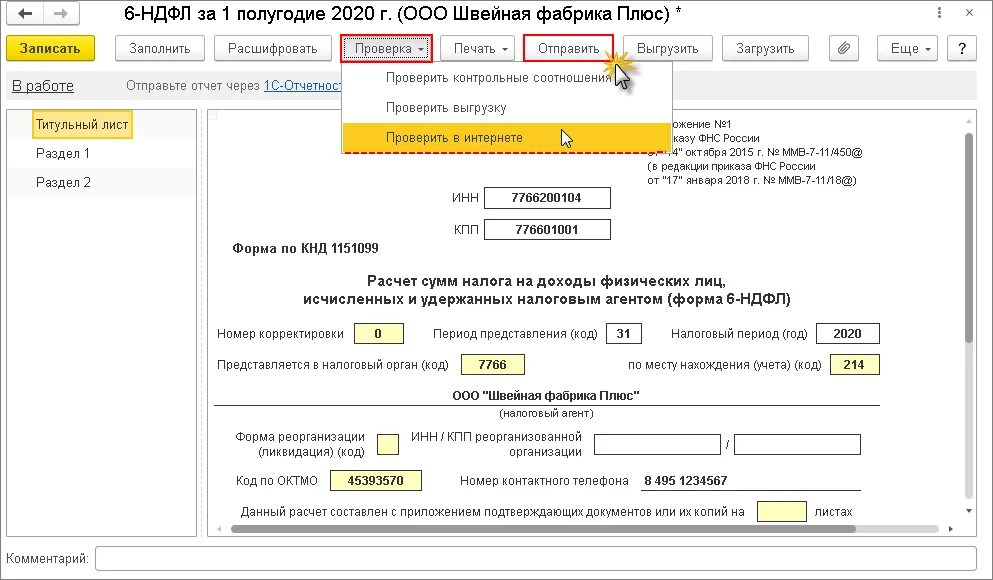Save the report with Записать

(50, 48)
